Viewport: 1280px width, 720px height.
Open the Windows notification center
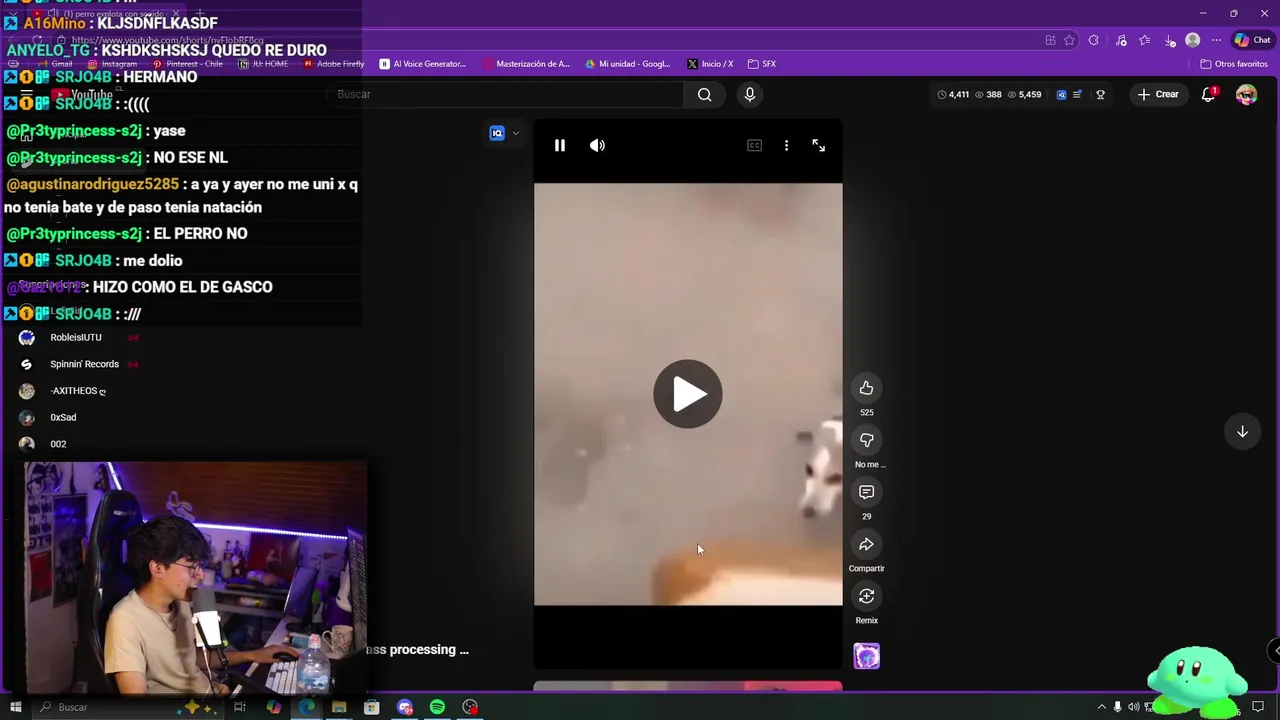point(1258,707)
